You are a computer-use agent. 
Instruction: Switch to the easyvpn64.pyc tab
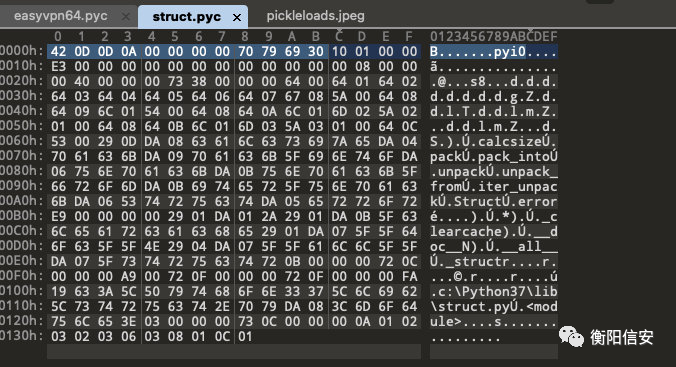(x=61, y=16)
